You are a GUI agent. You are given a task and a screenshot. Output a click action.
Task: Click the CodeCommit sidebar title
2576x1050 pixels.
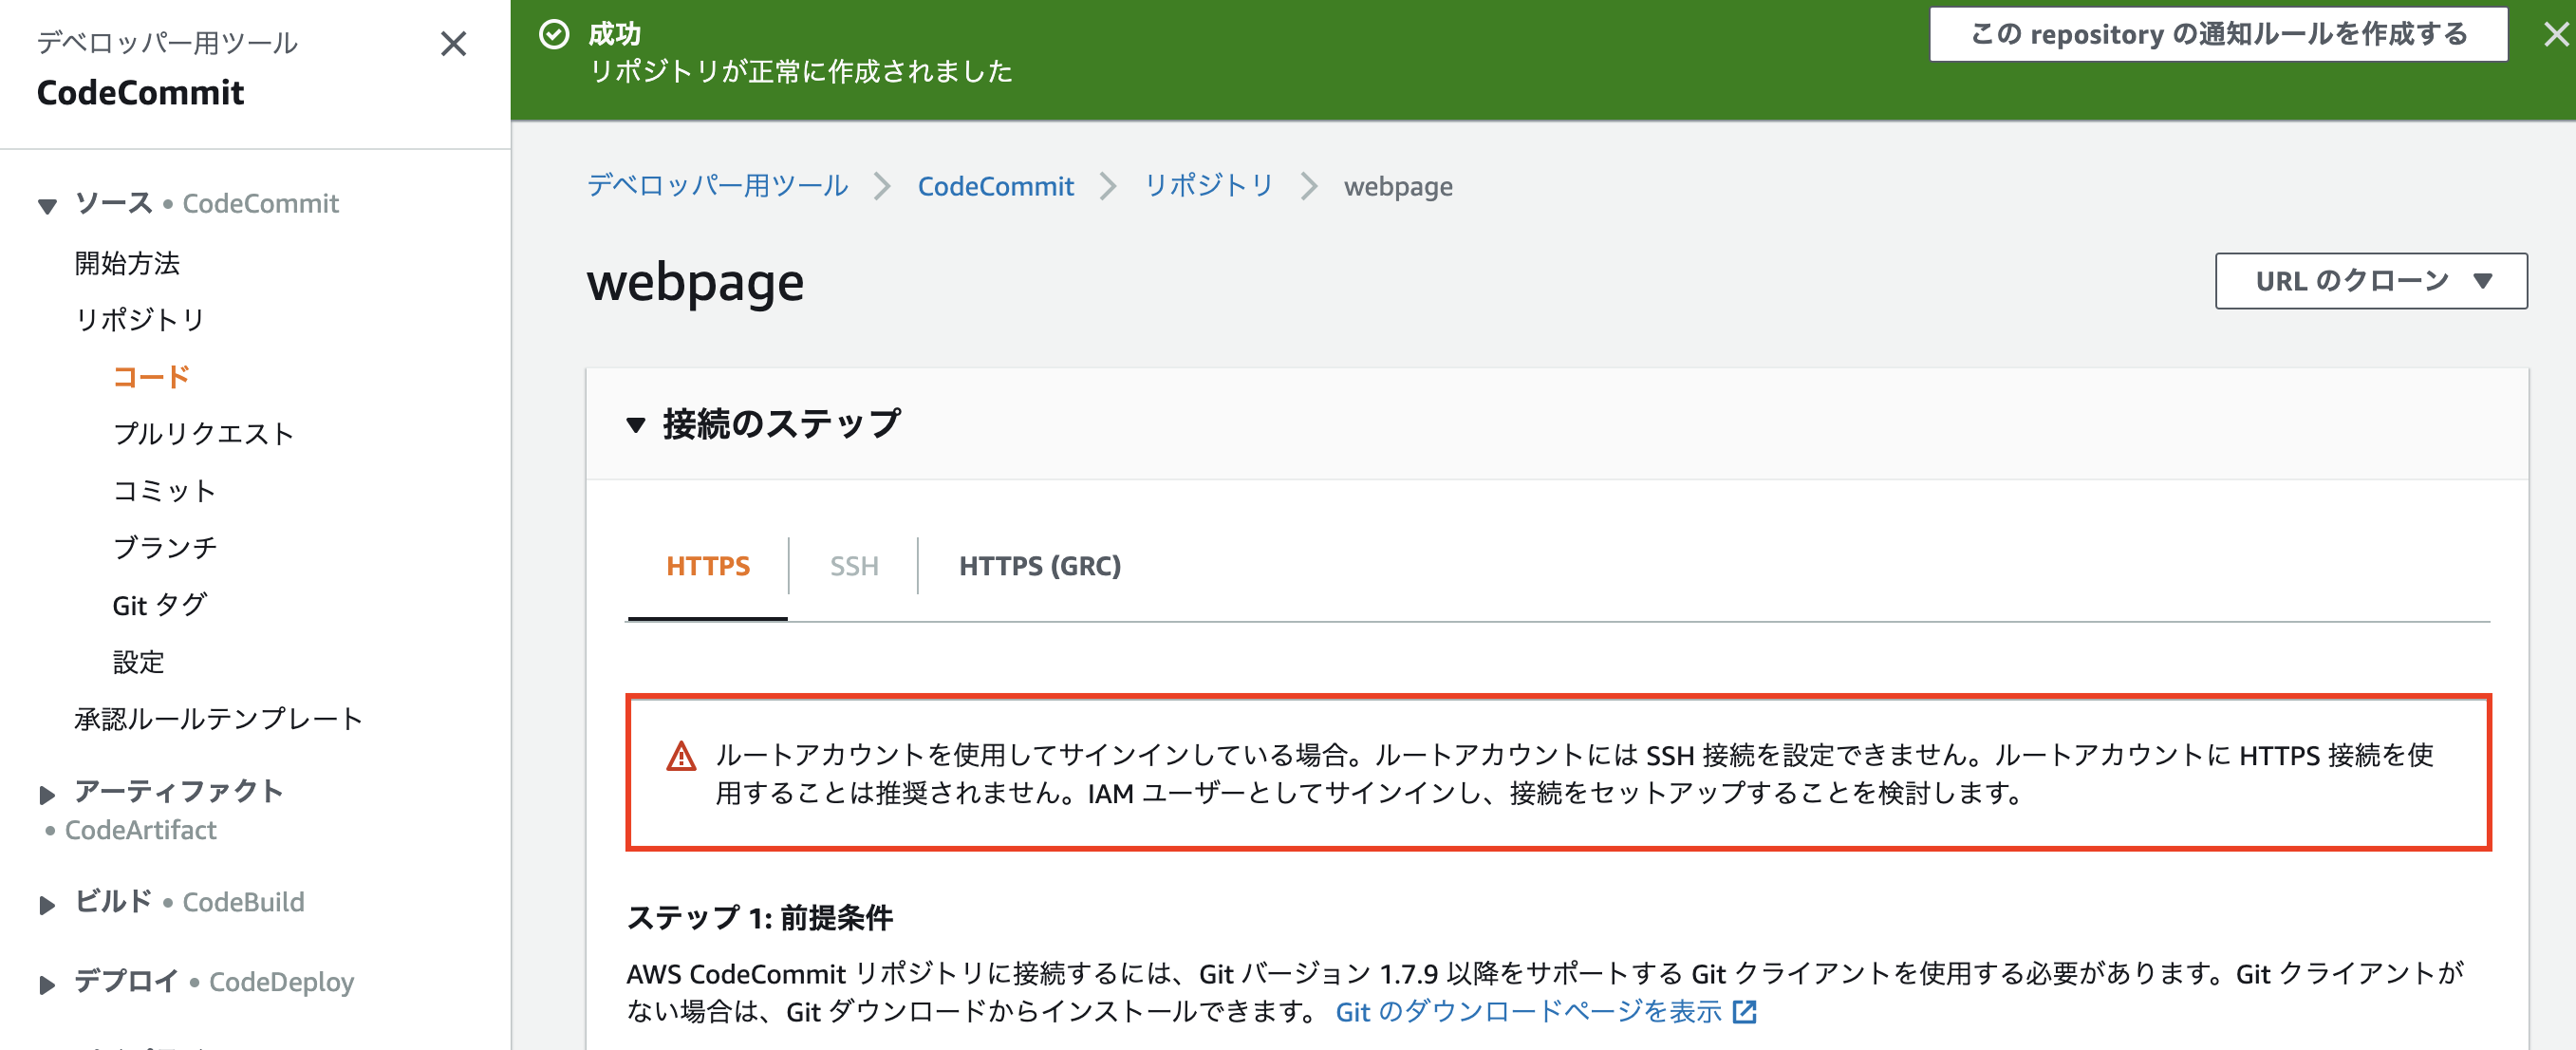140,93
